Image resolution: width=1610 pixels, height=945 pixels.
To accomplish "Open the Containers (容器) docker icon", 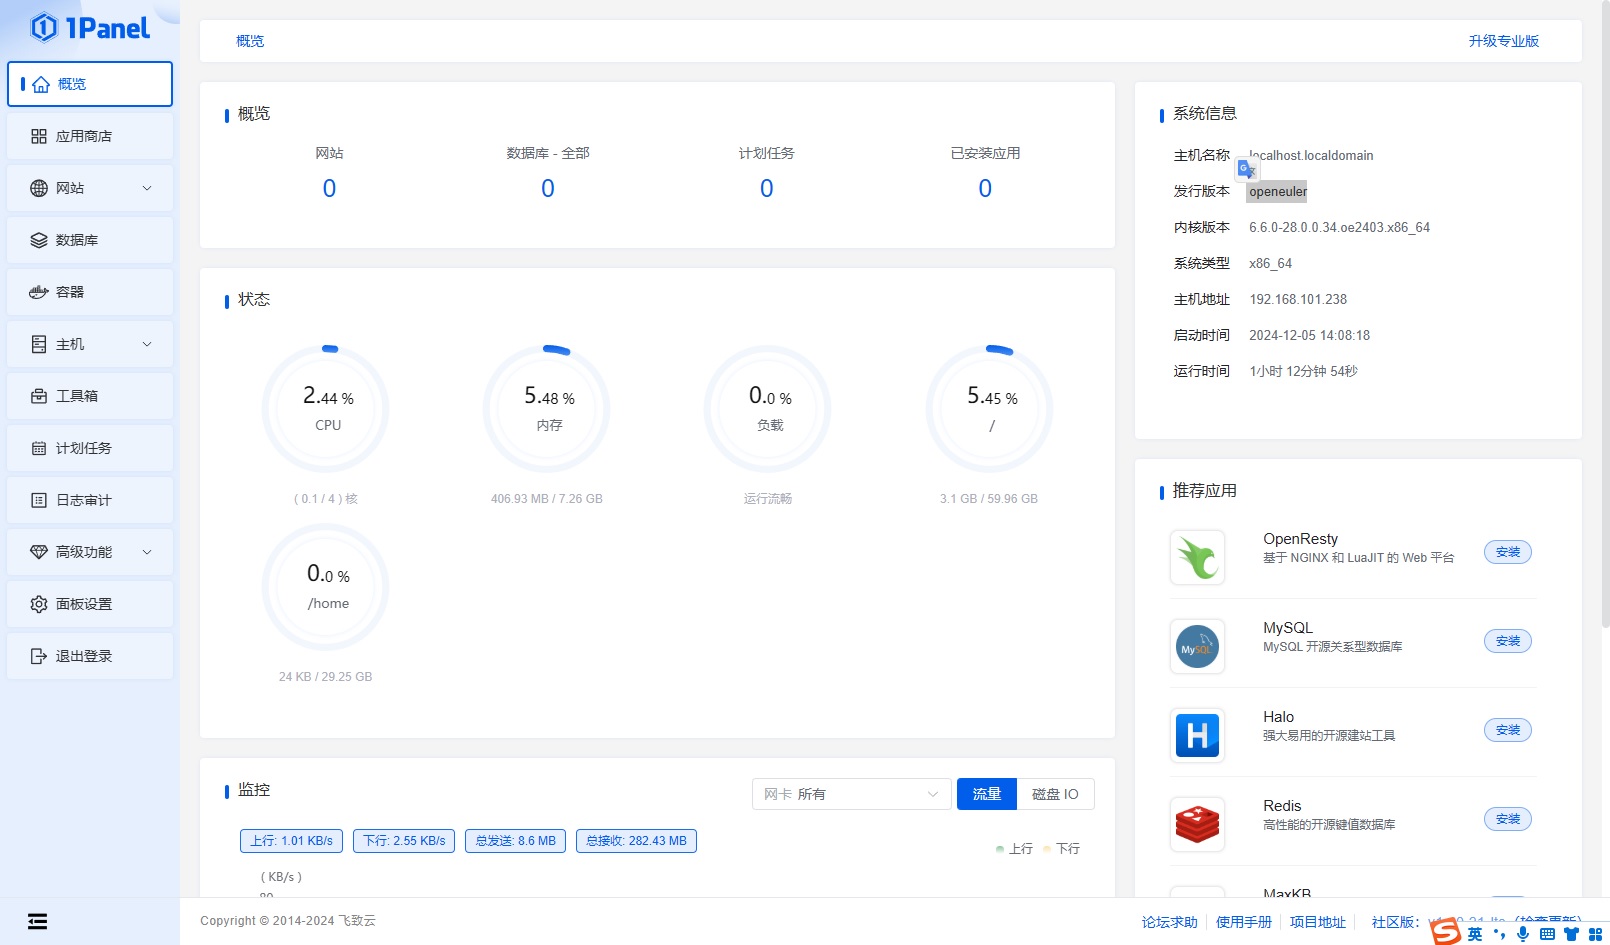I will (x=39, y=292).
